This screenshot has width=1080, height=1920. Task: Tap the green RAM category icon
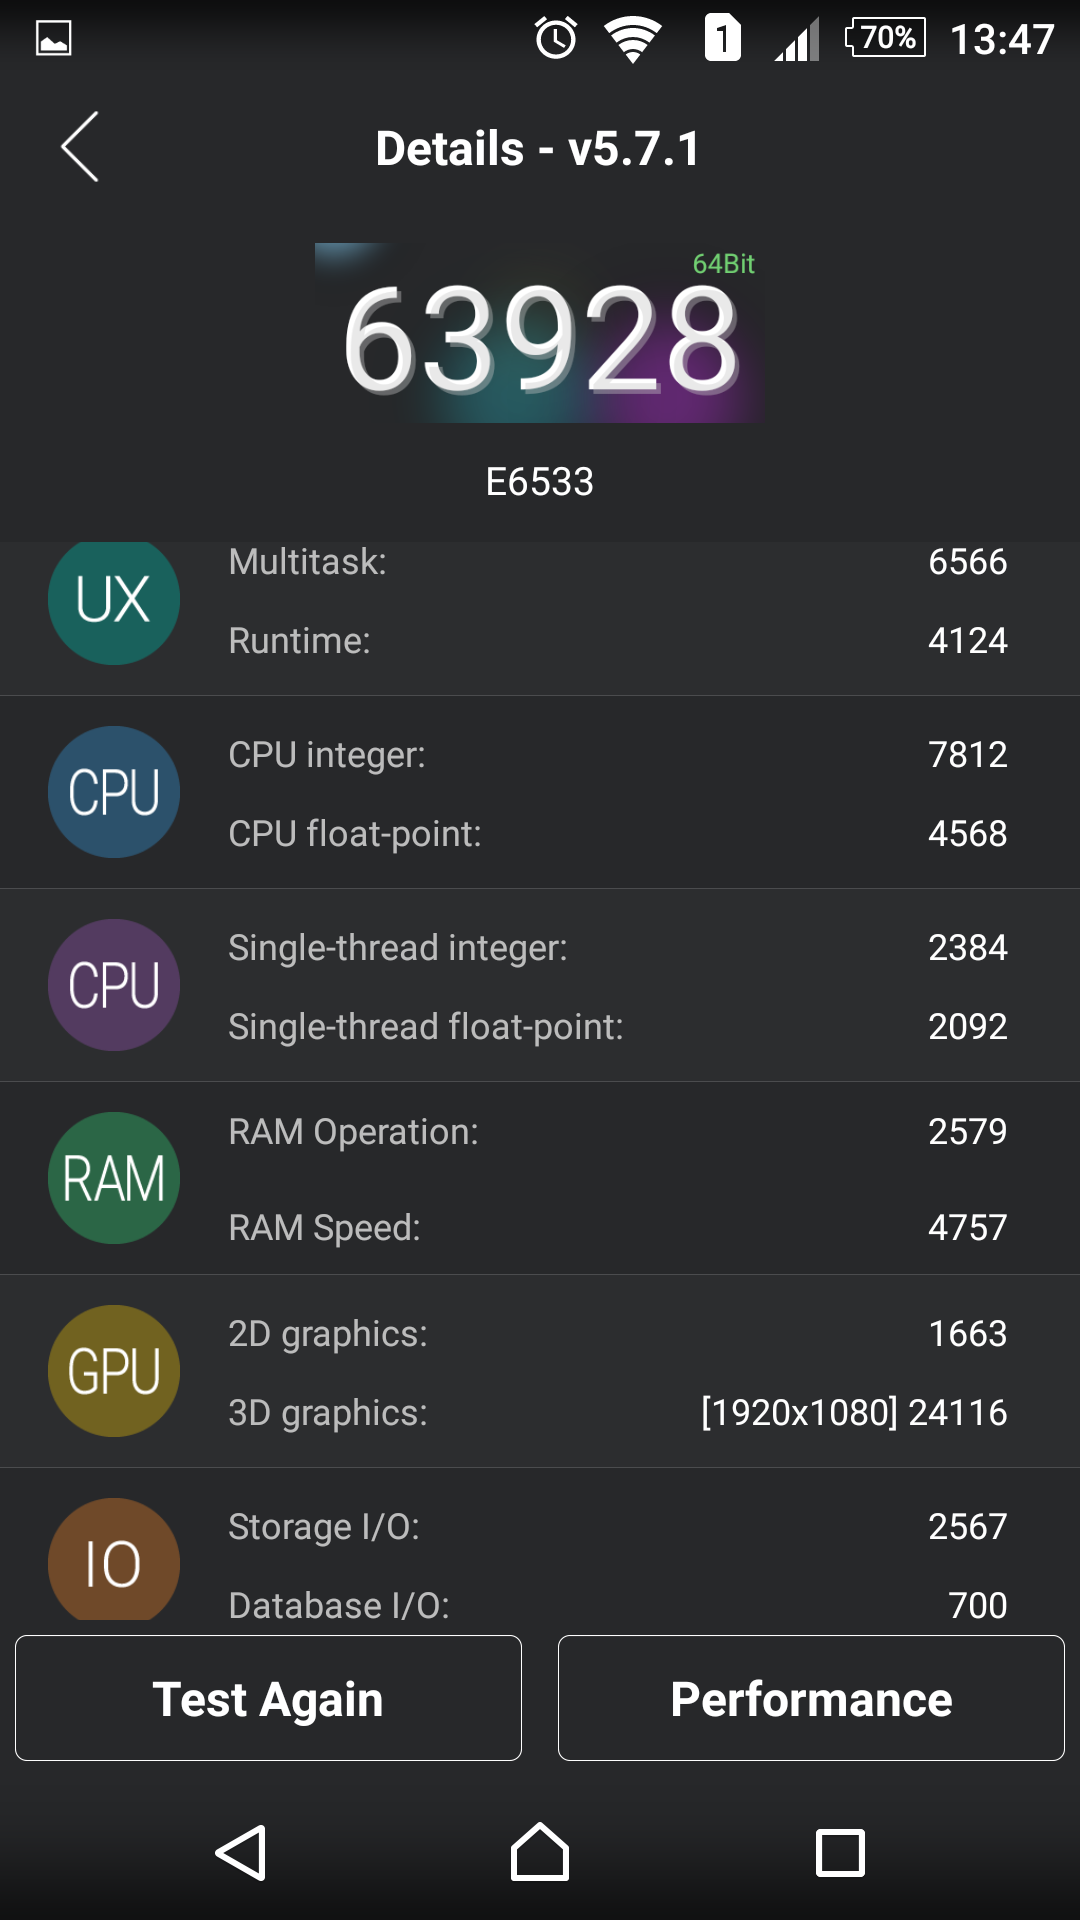click(114, 1178)
